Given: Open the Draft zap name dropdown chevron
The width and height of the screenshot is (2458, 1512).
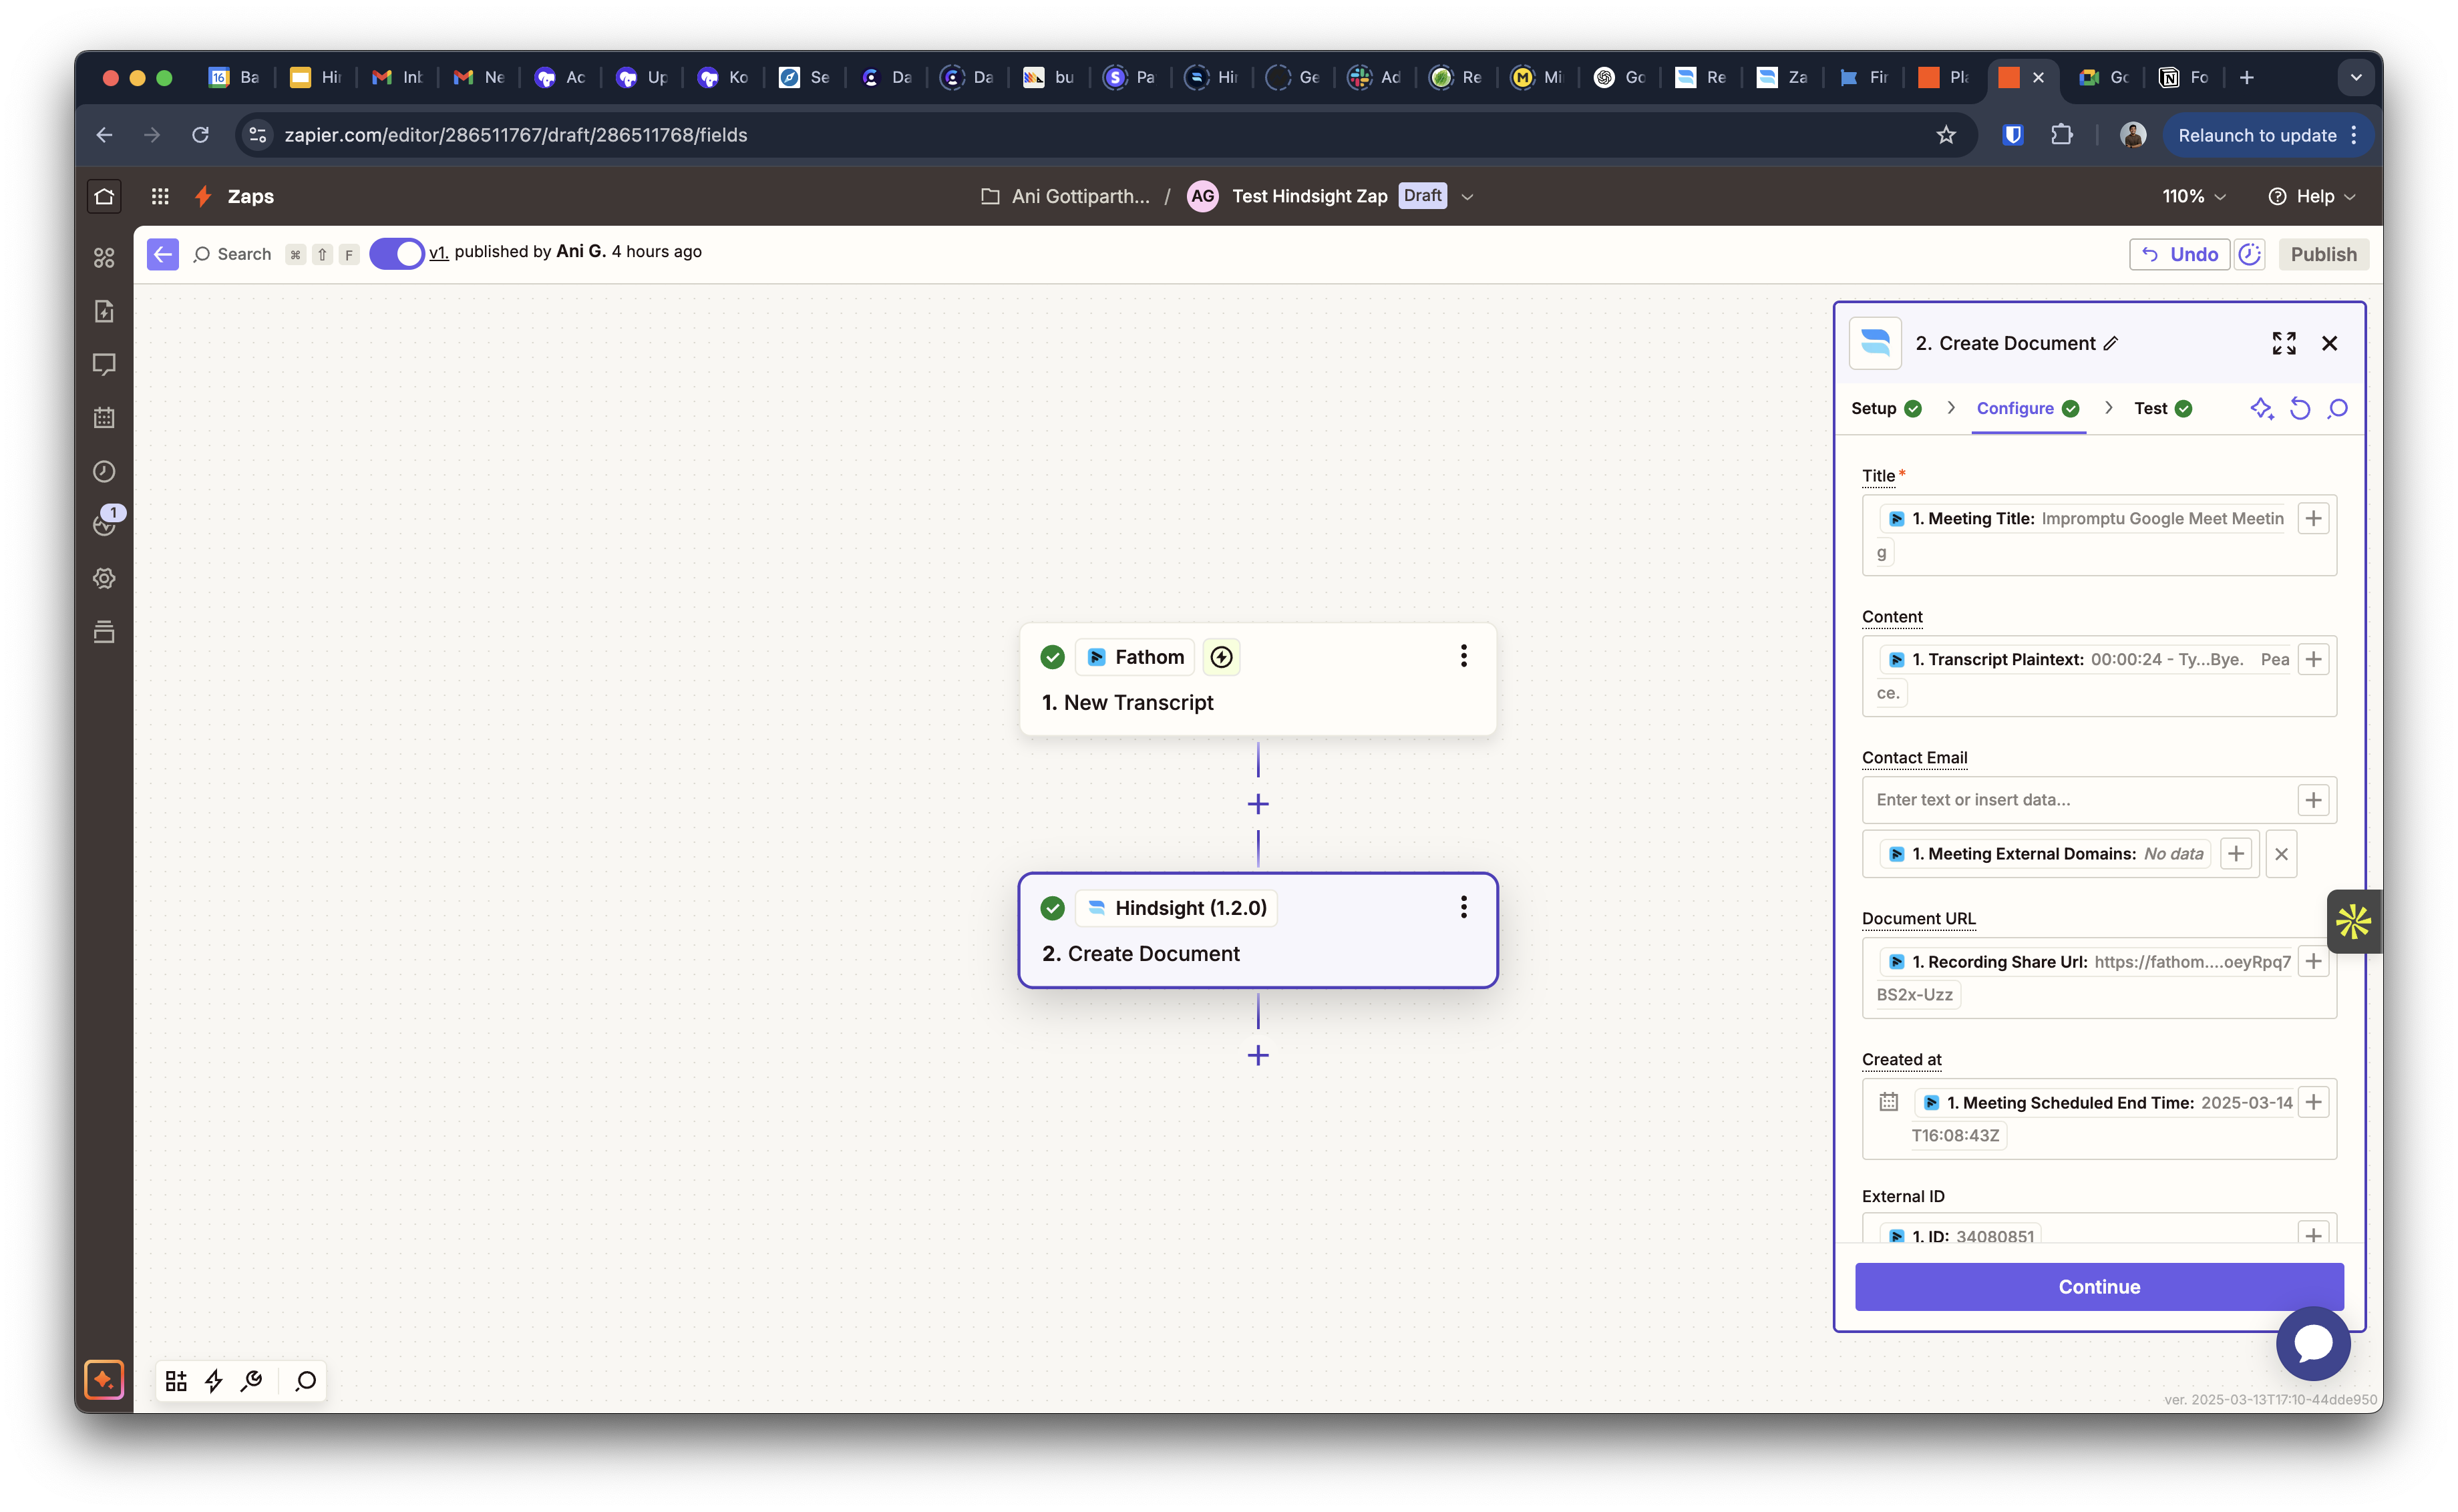Looking at the screenshot, I should click(1467, 196).
